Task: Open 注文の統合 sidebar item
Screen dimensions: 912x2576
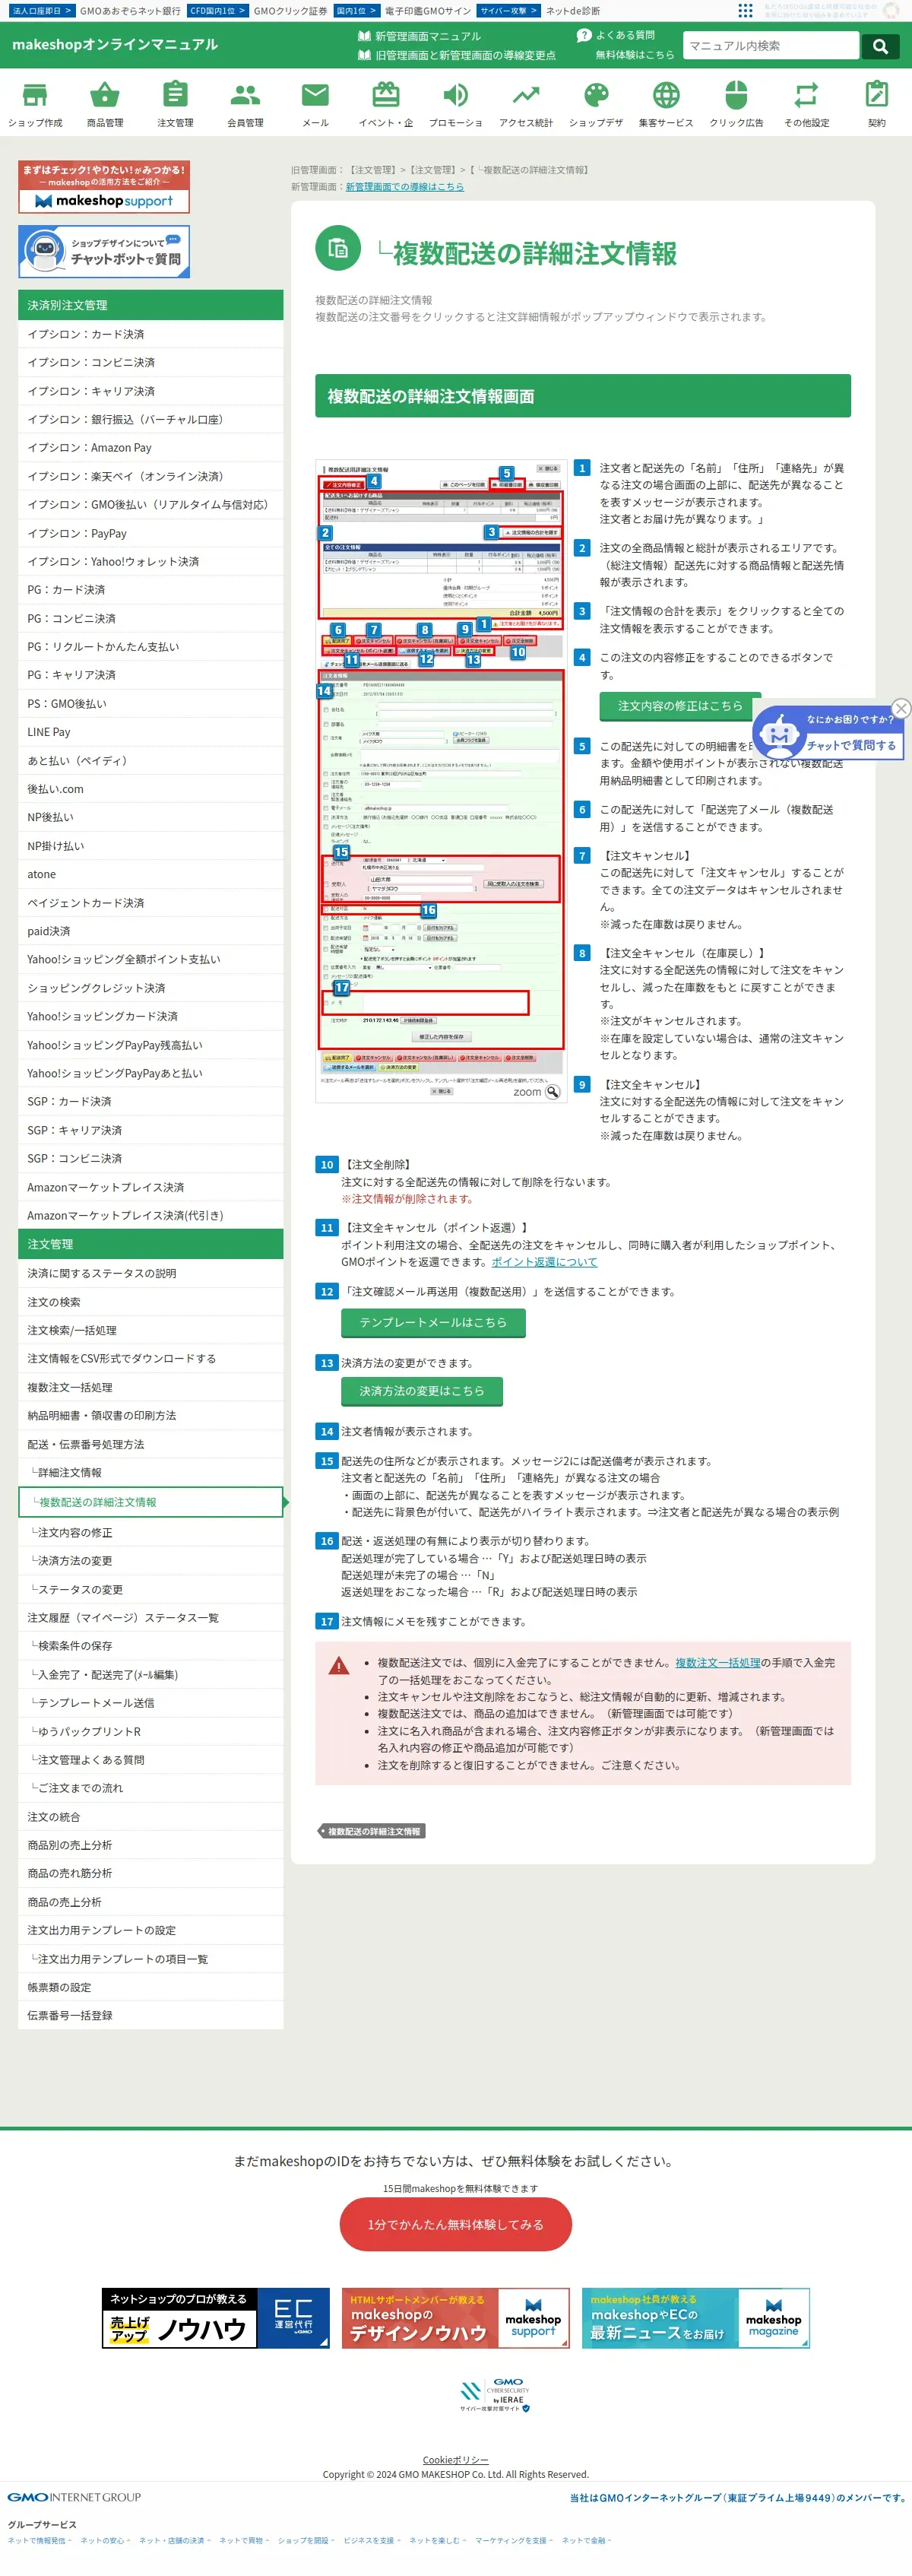Action: point(150,1817)
